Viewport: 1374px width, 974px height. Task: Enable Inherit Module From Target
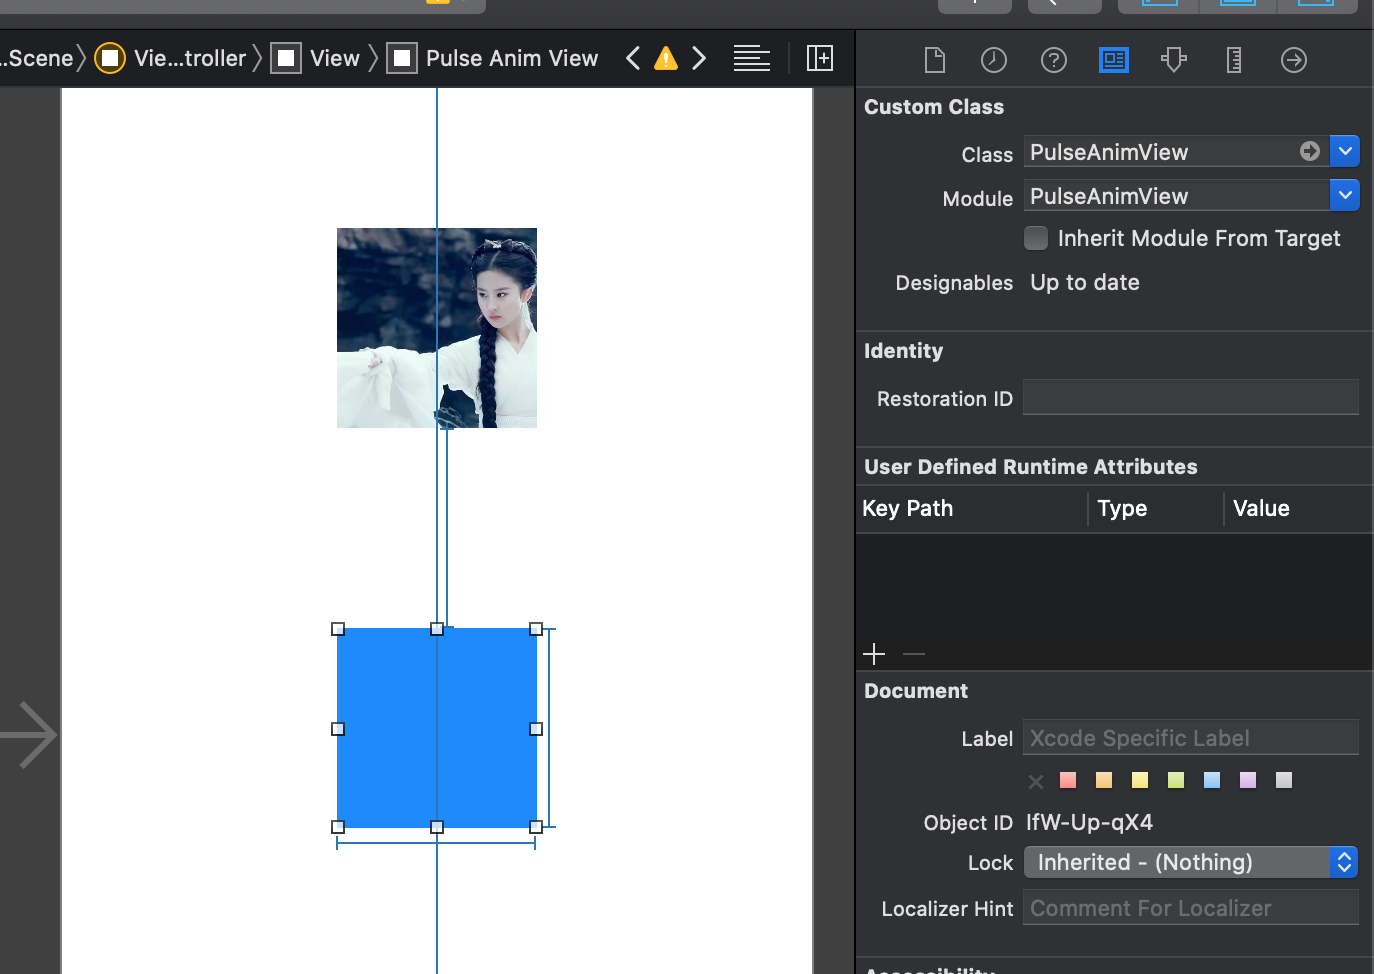tap(1036, 238)
